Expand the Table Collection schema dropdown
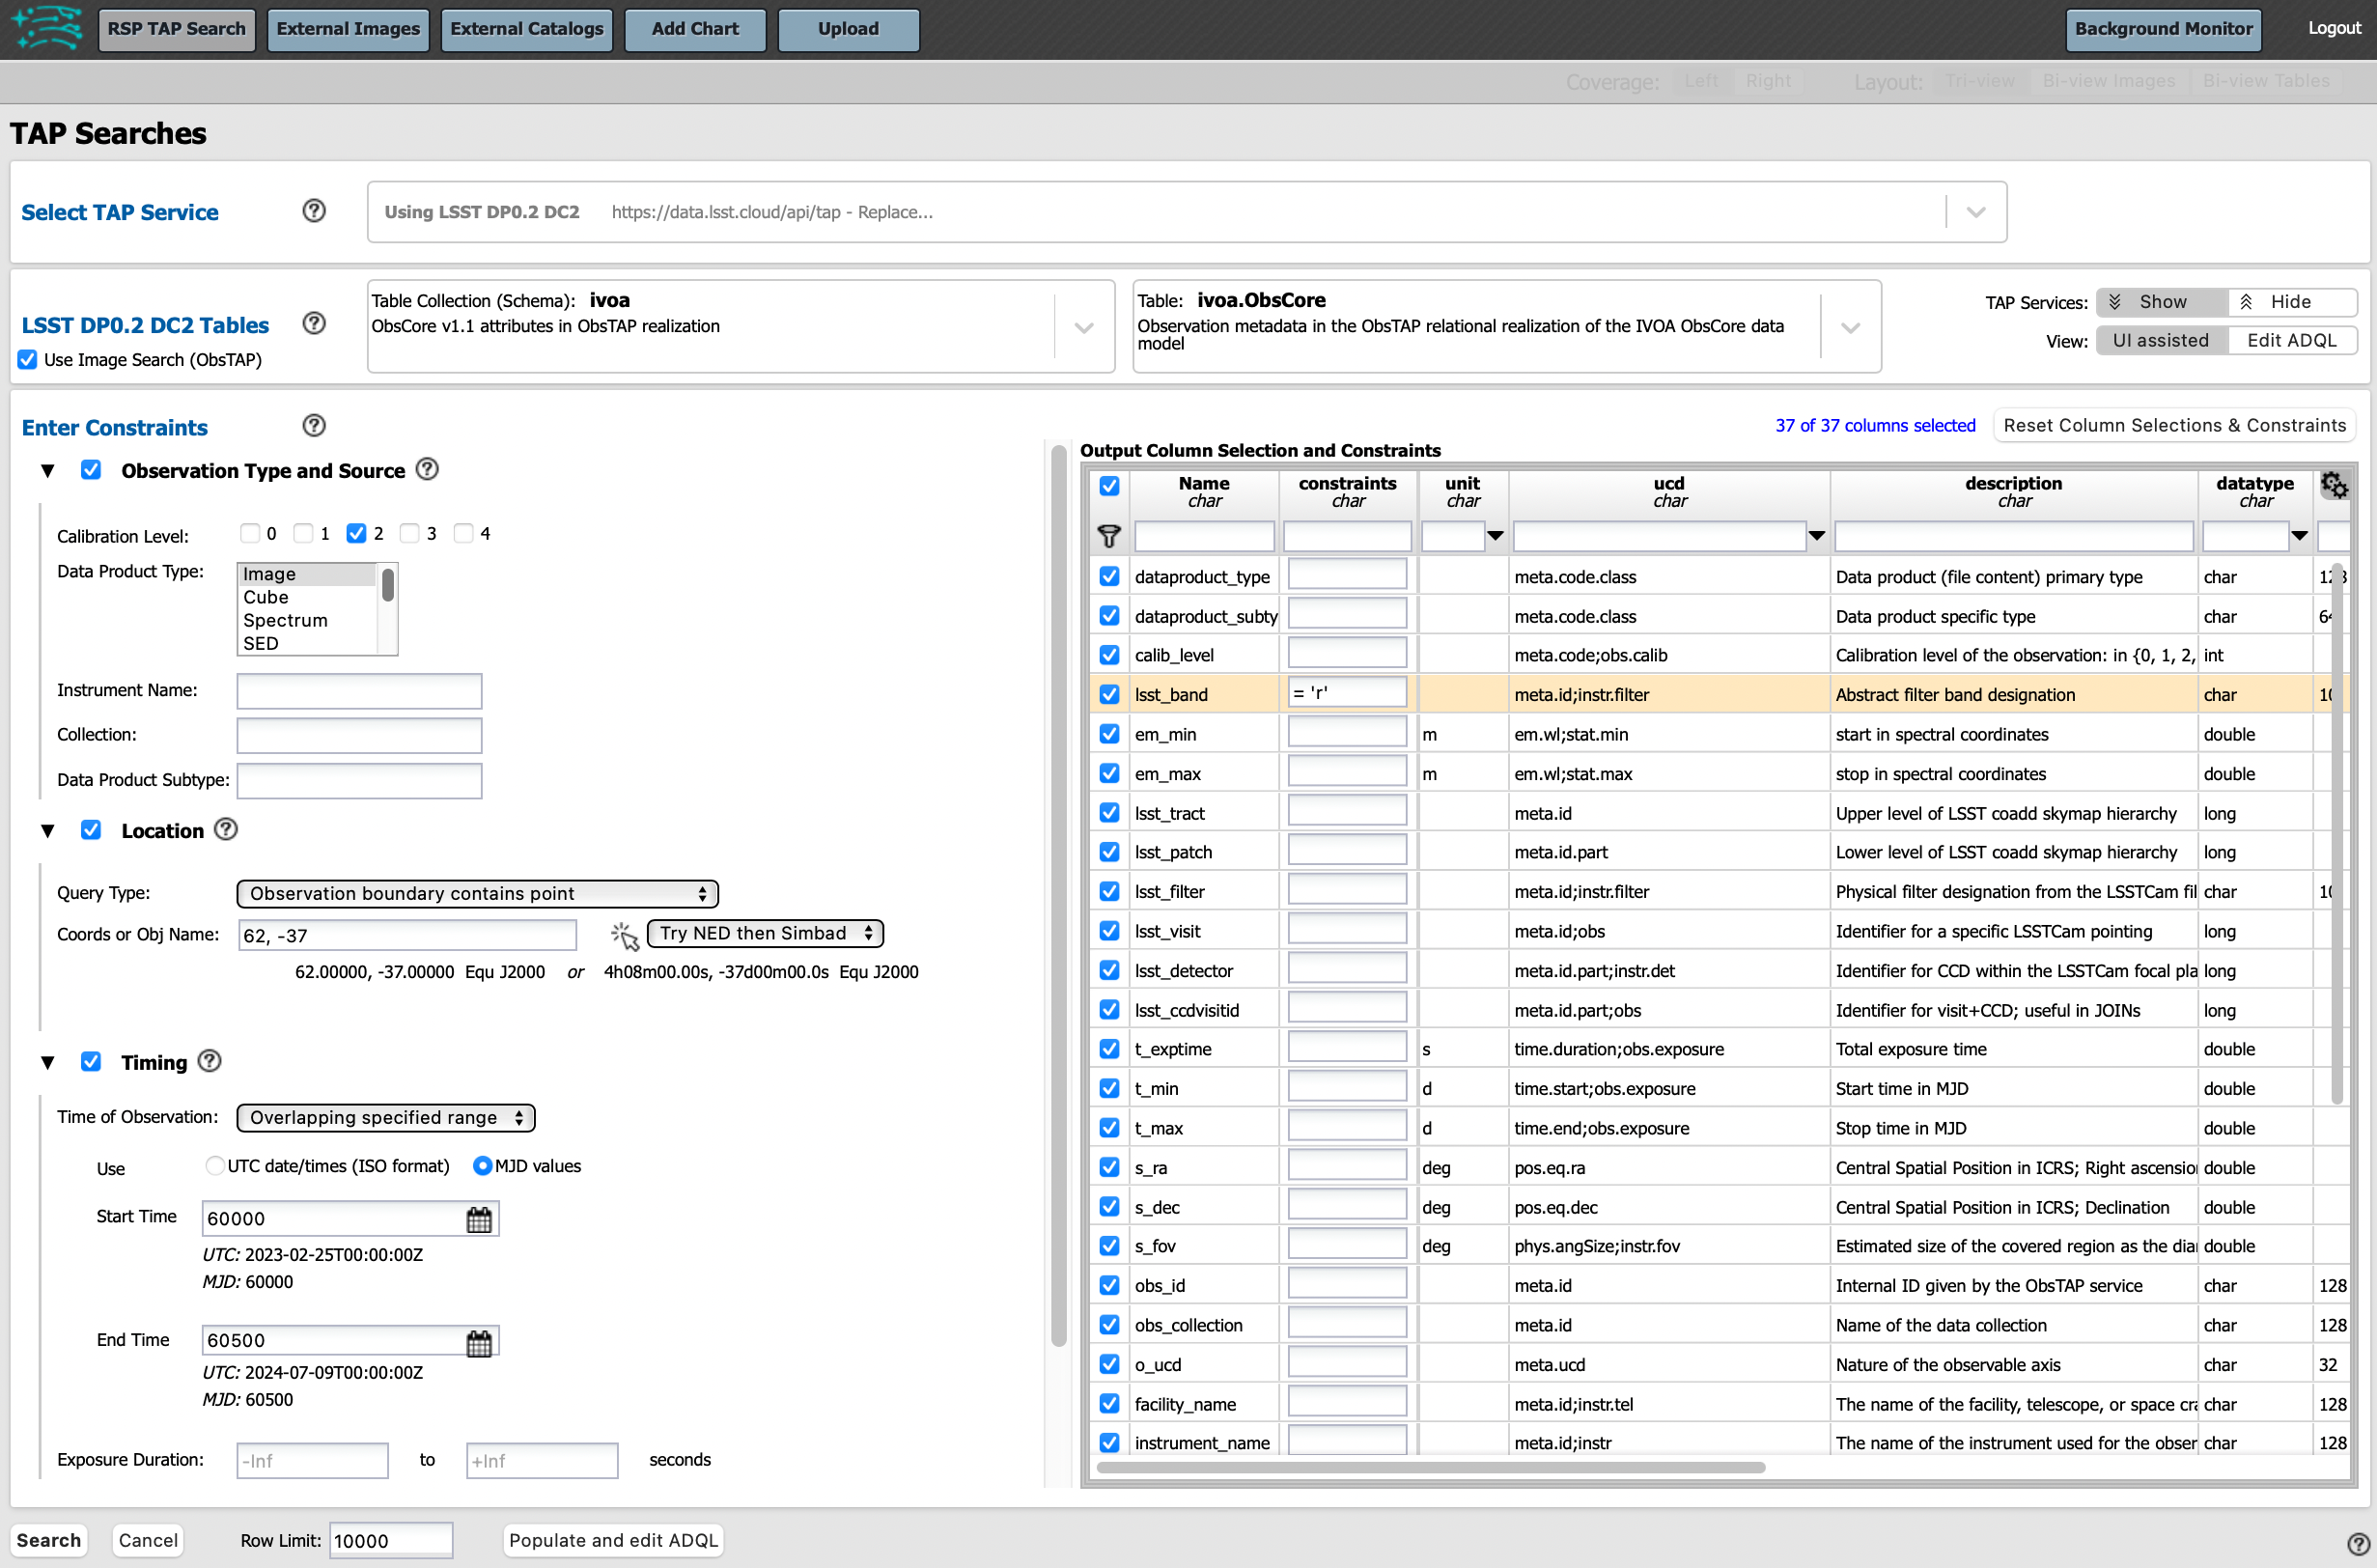The width and height of the screenshot is (2377, 1568). [x=1084, y=328]
